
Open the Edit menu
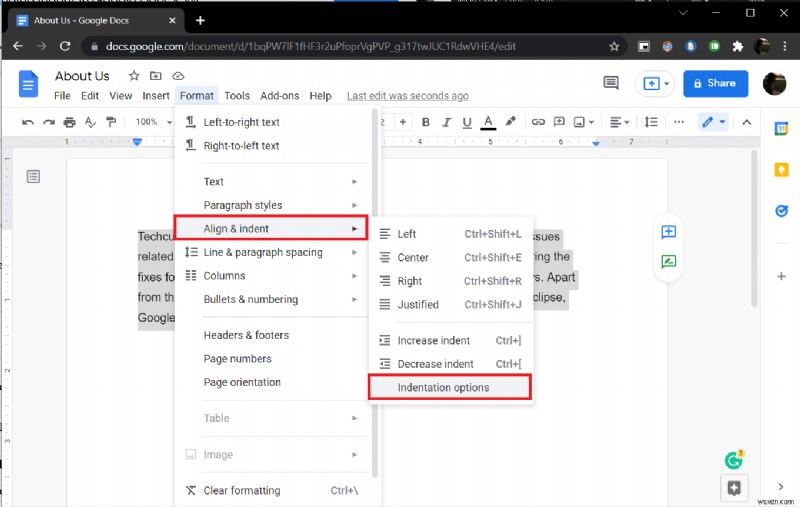point(90,96)
